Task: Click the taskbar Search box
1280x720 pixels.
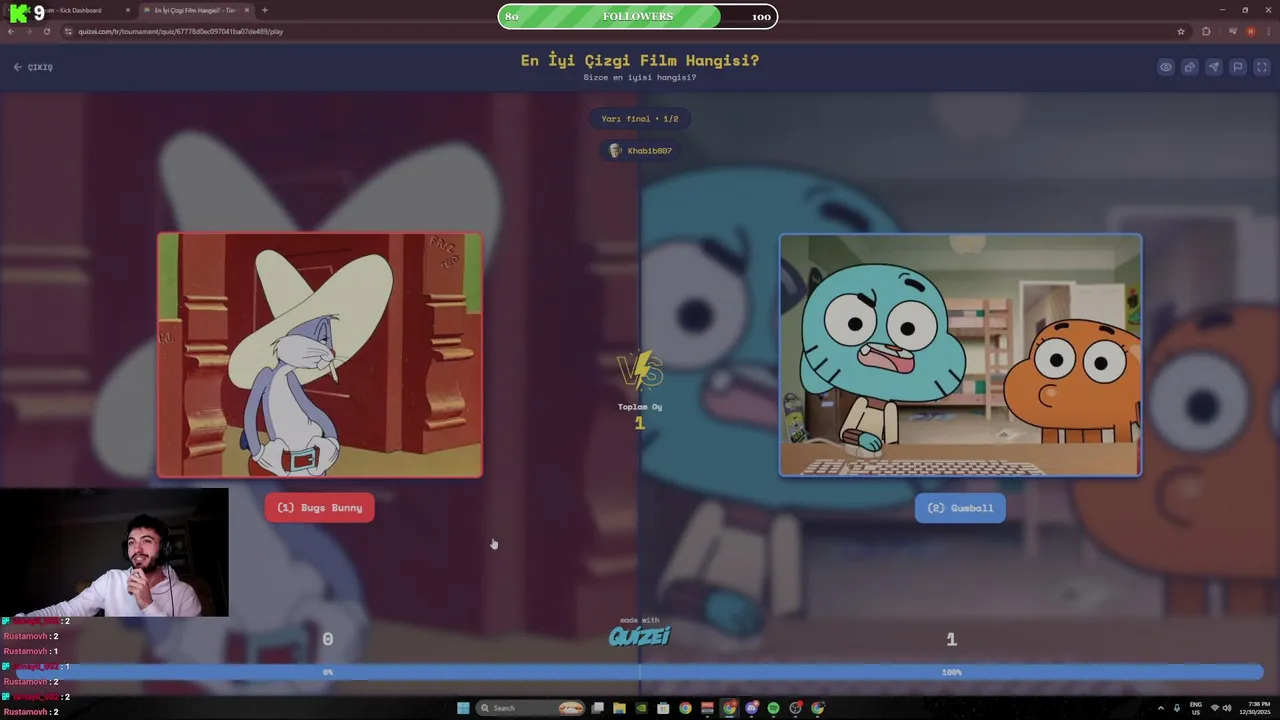Action: [x=530, y=708]
